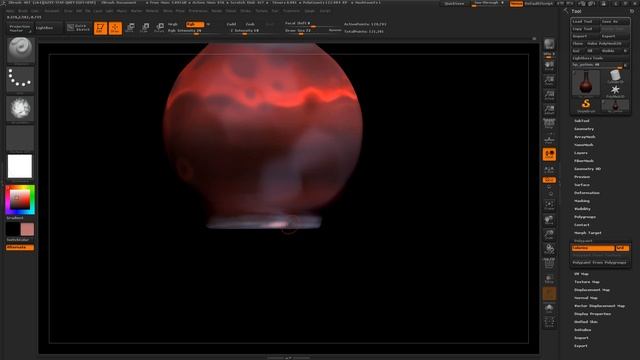Image resolution: width=640 pixels, height=360 pixels.
Task: Click the Copy Tool button
Action: pos(585,29)
